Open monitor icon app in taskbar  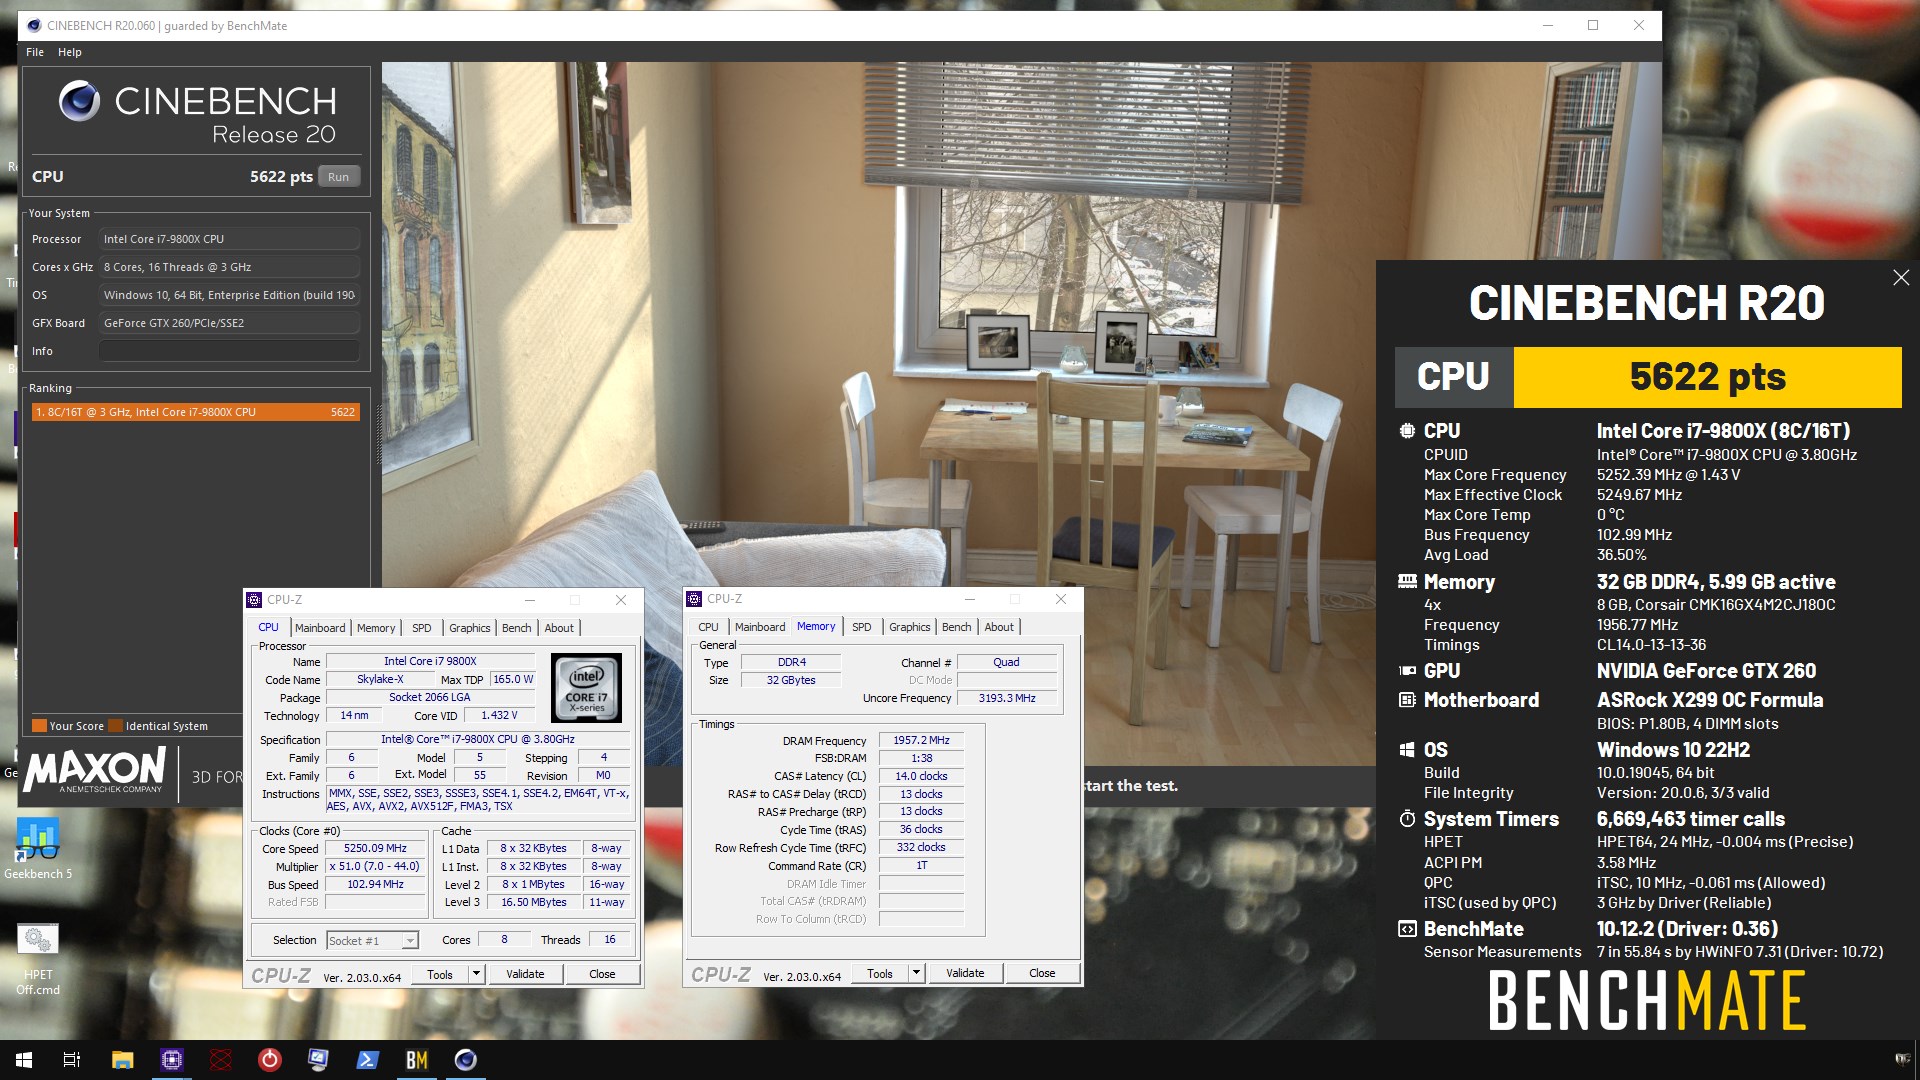coord(319,1060)
